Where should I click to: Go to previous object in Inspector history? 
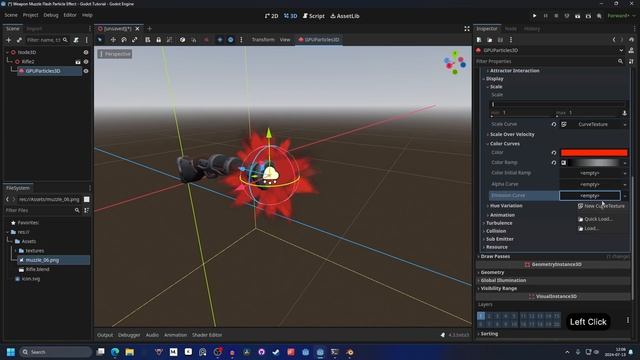(614, 40)
